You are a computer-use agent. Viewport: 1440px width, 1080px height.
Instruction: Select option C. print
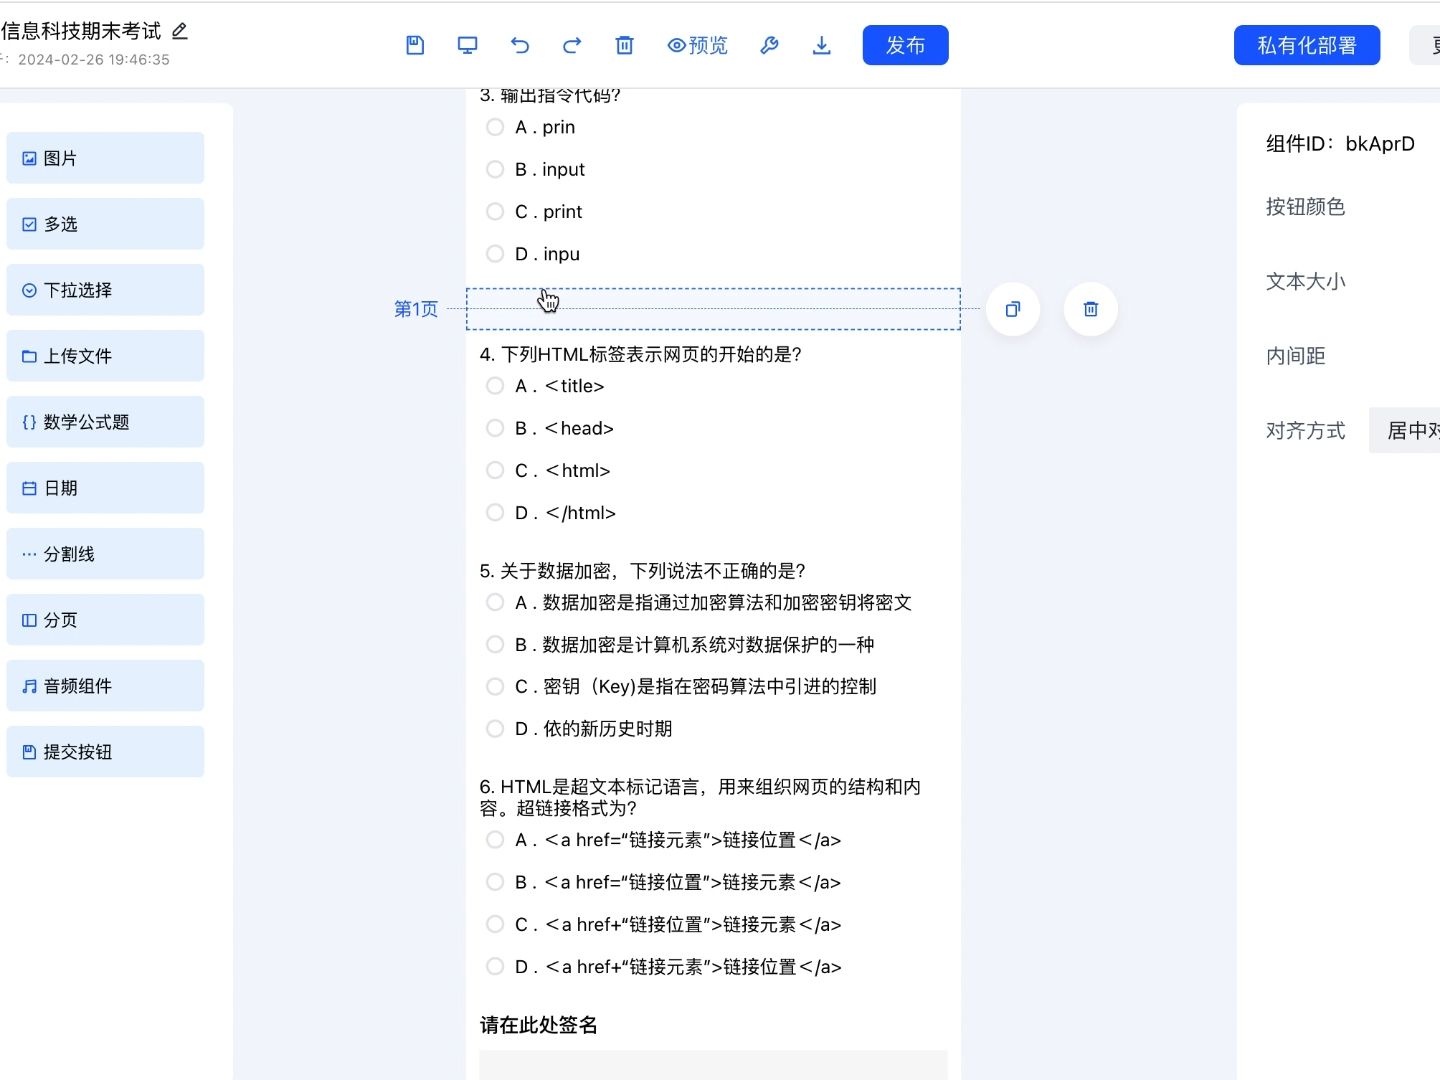495,212
